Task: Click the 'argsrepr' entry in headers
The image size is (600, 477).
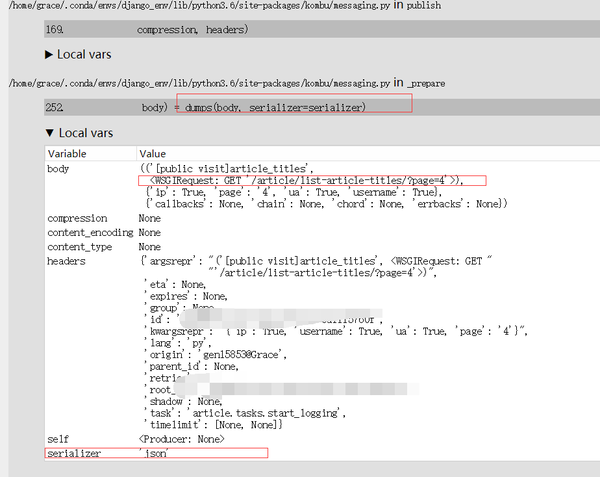Action: pyautogui.click(x=316, y=267)
